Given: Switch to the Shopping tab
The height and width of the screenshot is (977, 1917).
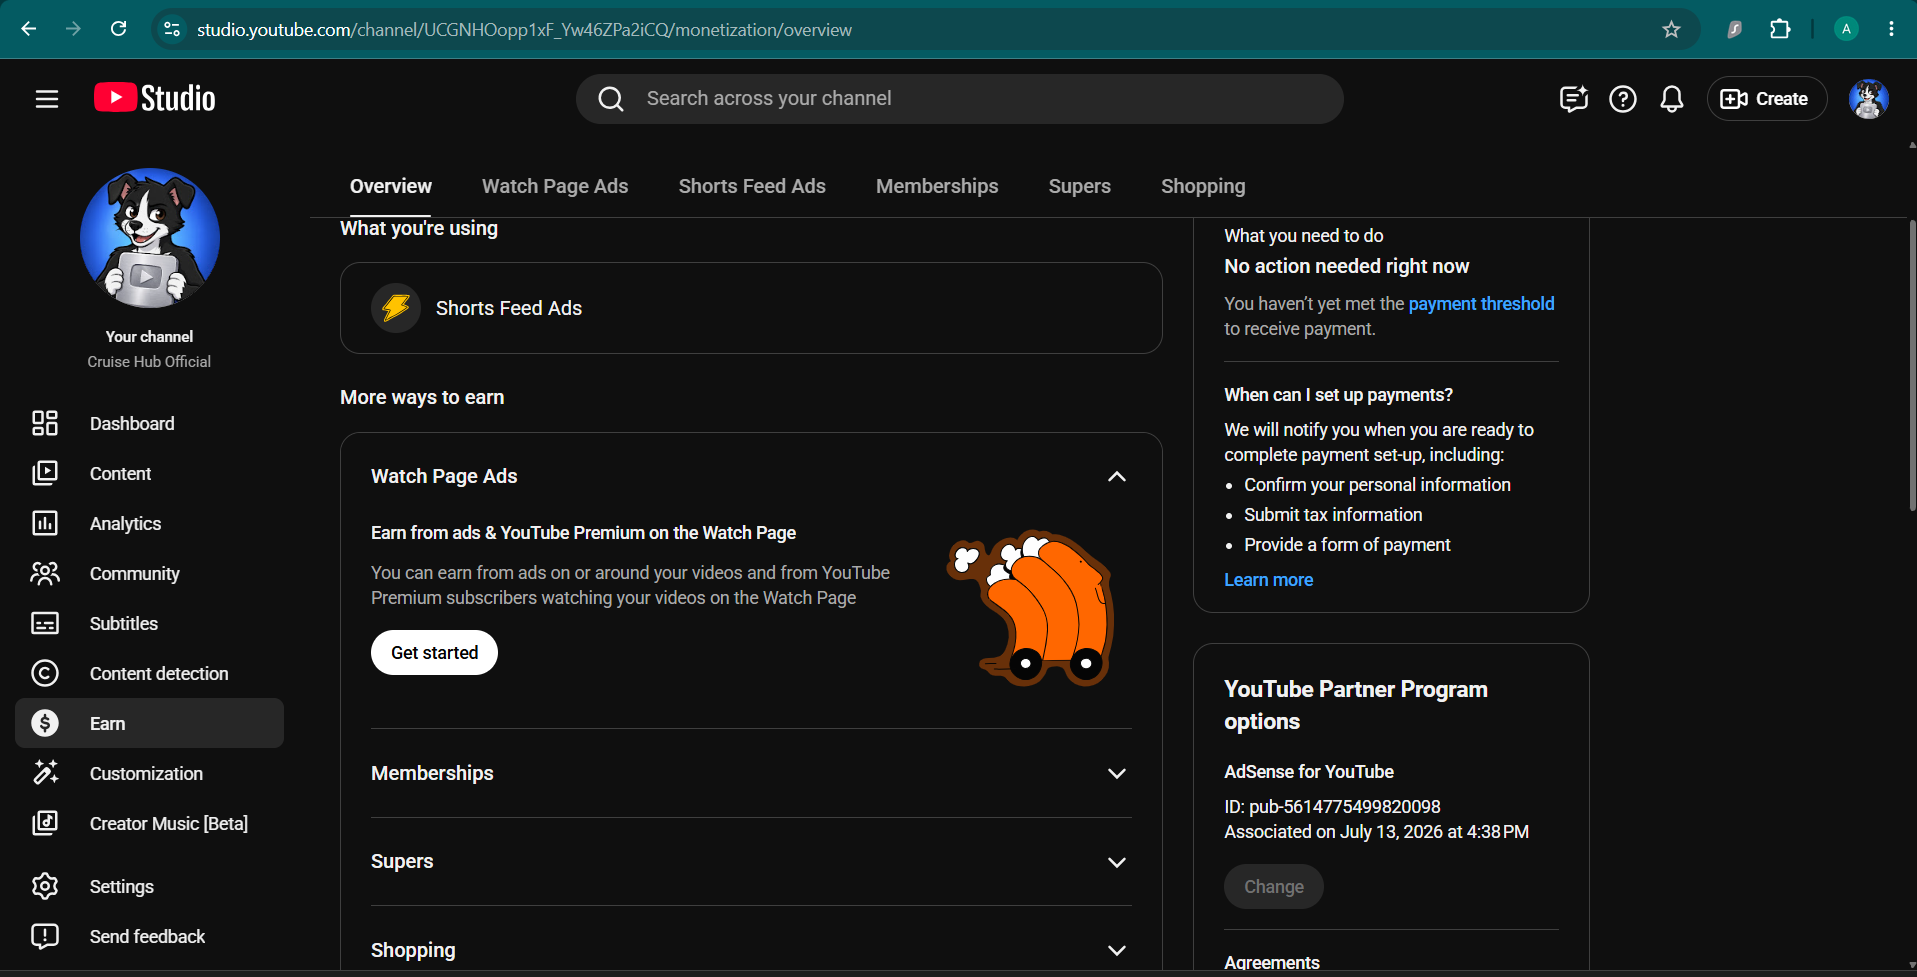Looking at the screenshot, I should 1203,186.
